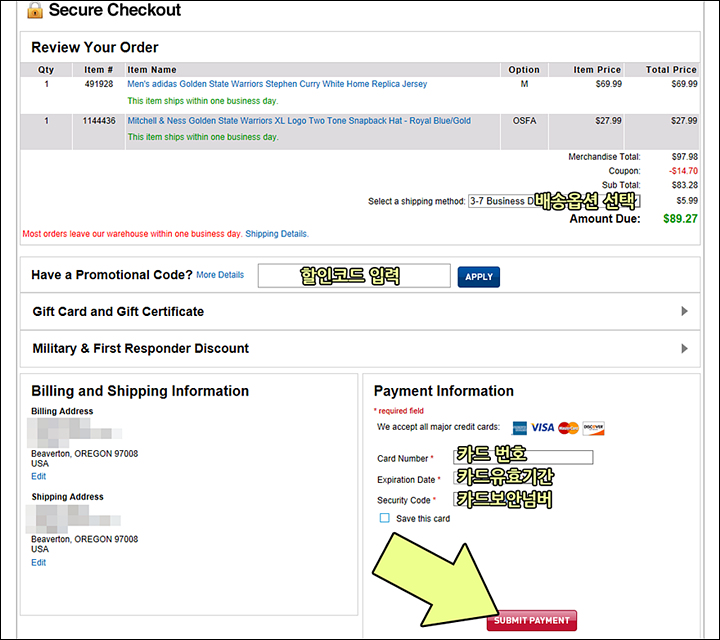Click the Review Your Order heading
This screenshot has width=720, height=640.
pyautogui.click(x=95, y=47)
